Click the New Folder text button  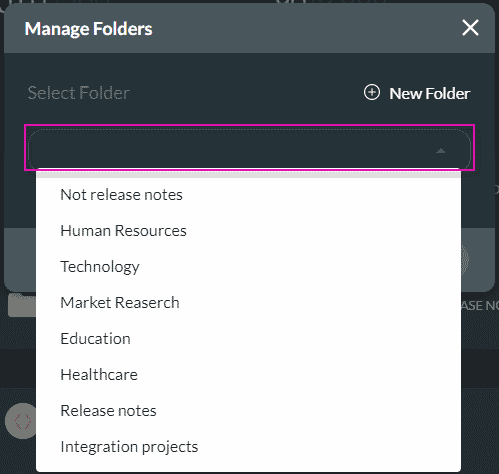[x=430, y=93]
